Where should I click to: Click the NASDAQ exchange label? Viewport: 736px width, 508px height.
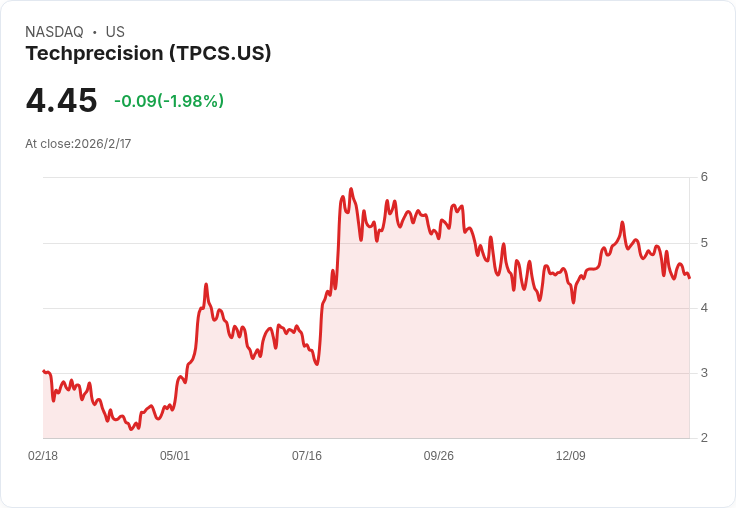pyautogui.click(x=54, y=32)
